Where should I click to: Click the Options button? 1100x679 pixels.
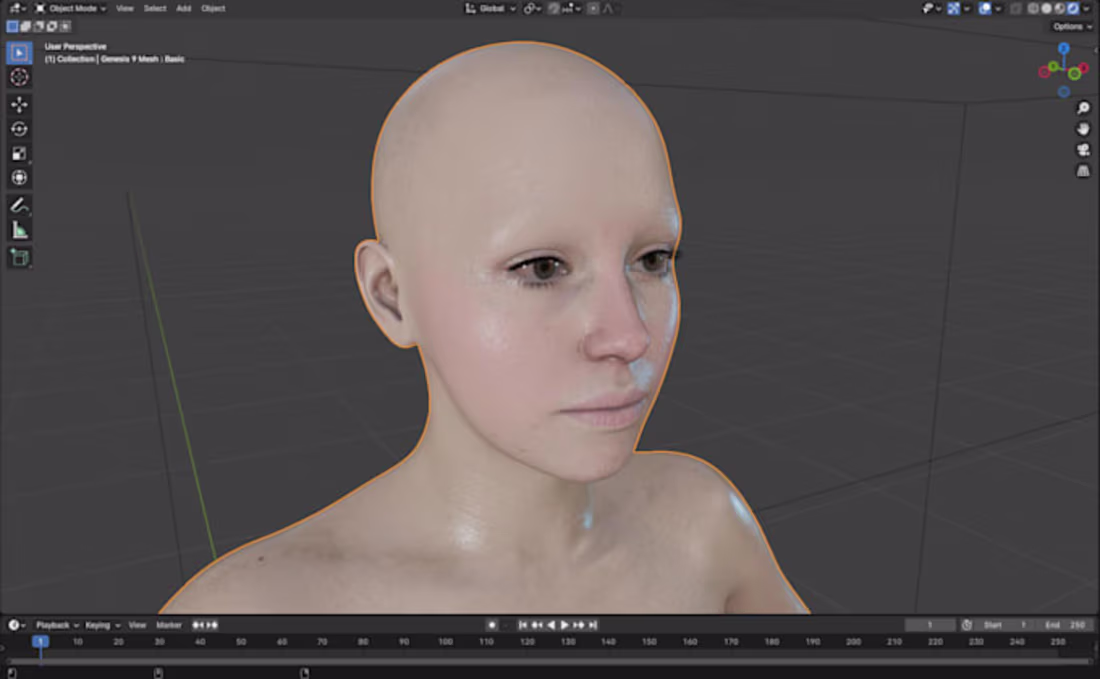tap(1068, 26)
